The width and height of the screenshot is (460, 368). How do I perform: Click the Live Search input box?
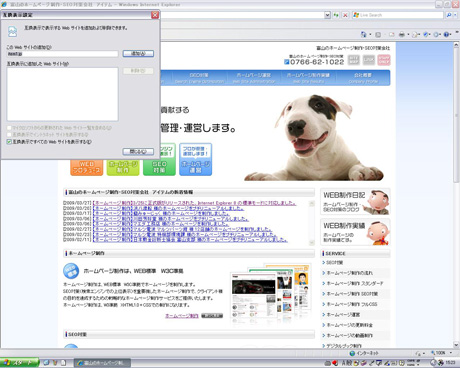pyautogui.click(x=398, y=15)
